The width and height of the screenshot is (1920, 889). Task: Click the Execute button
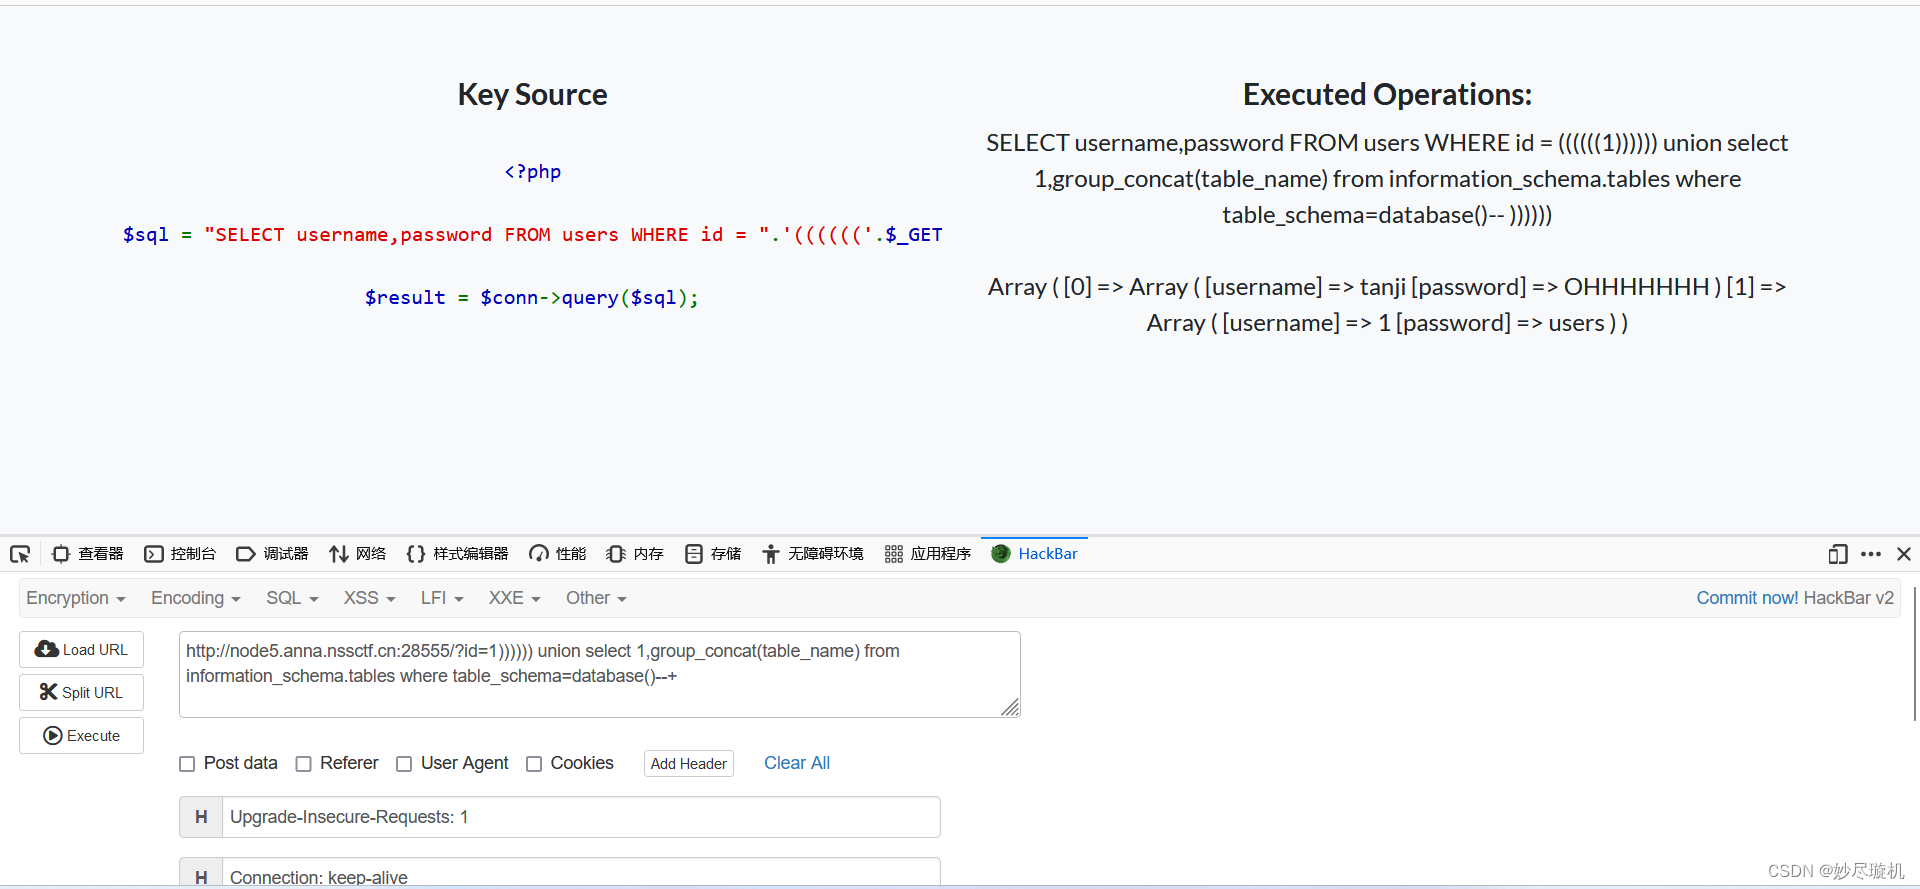(81, 736)
